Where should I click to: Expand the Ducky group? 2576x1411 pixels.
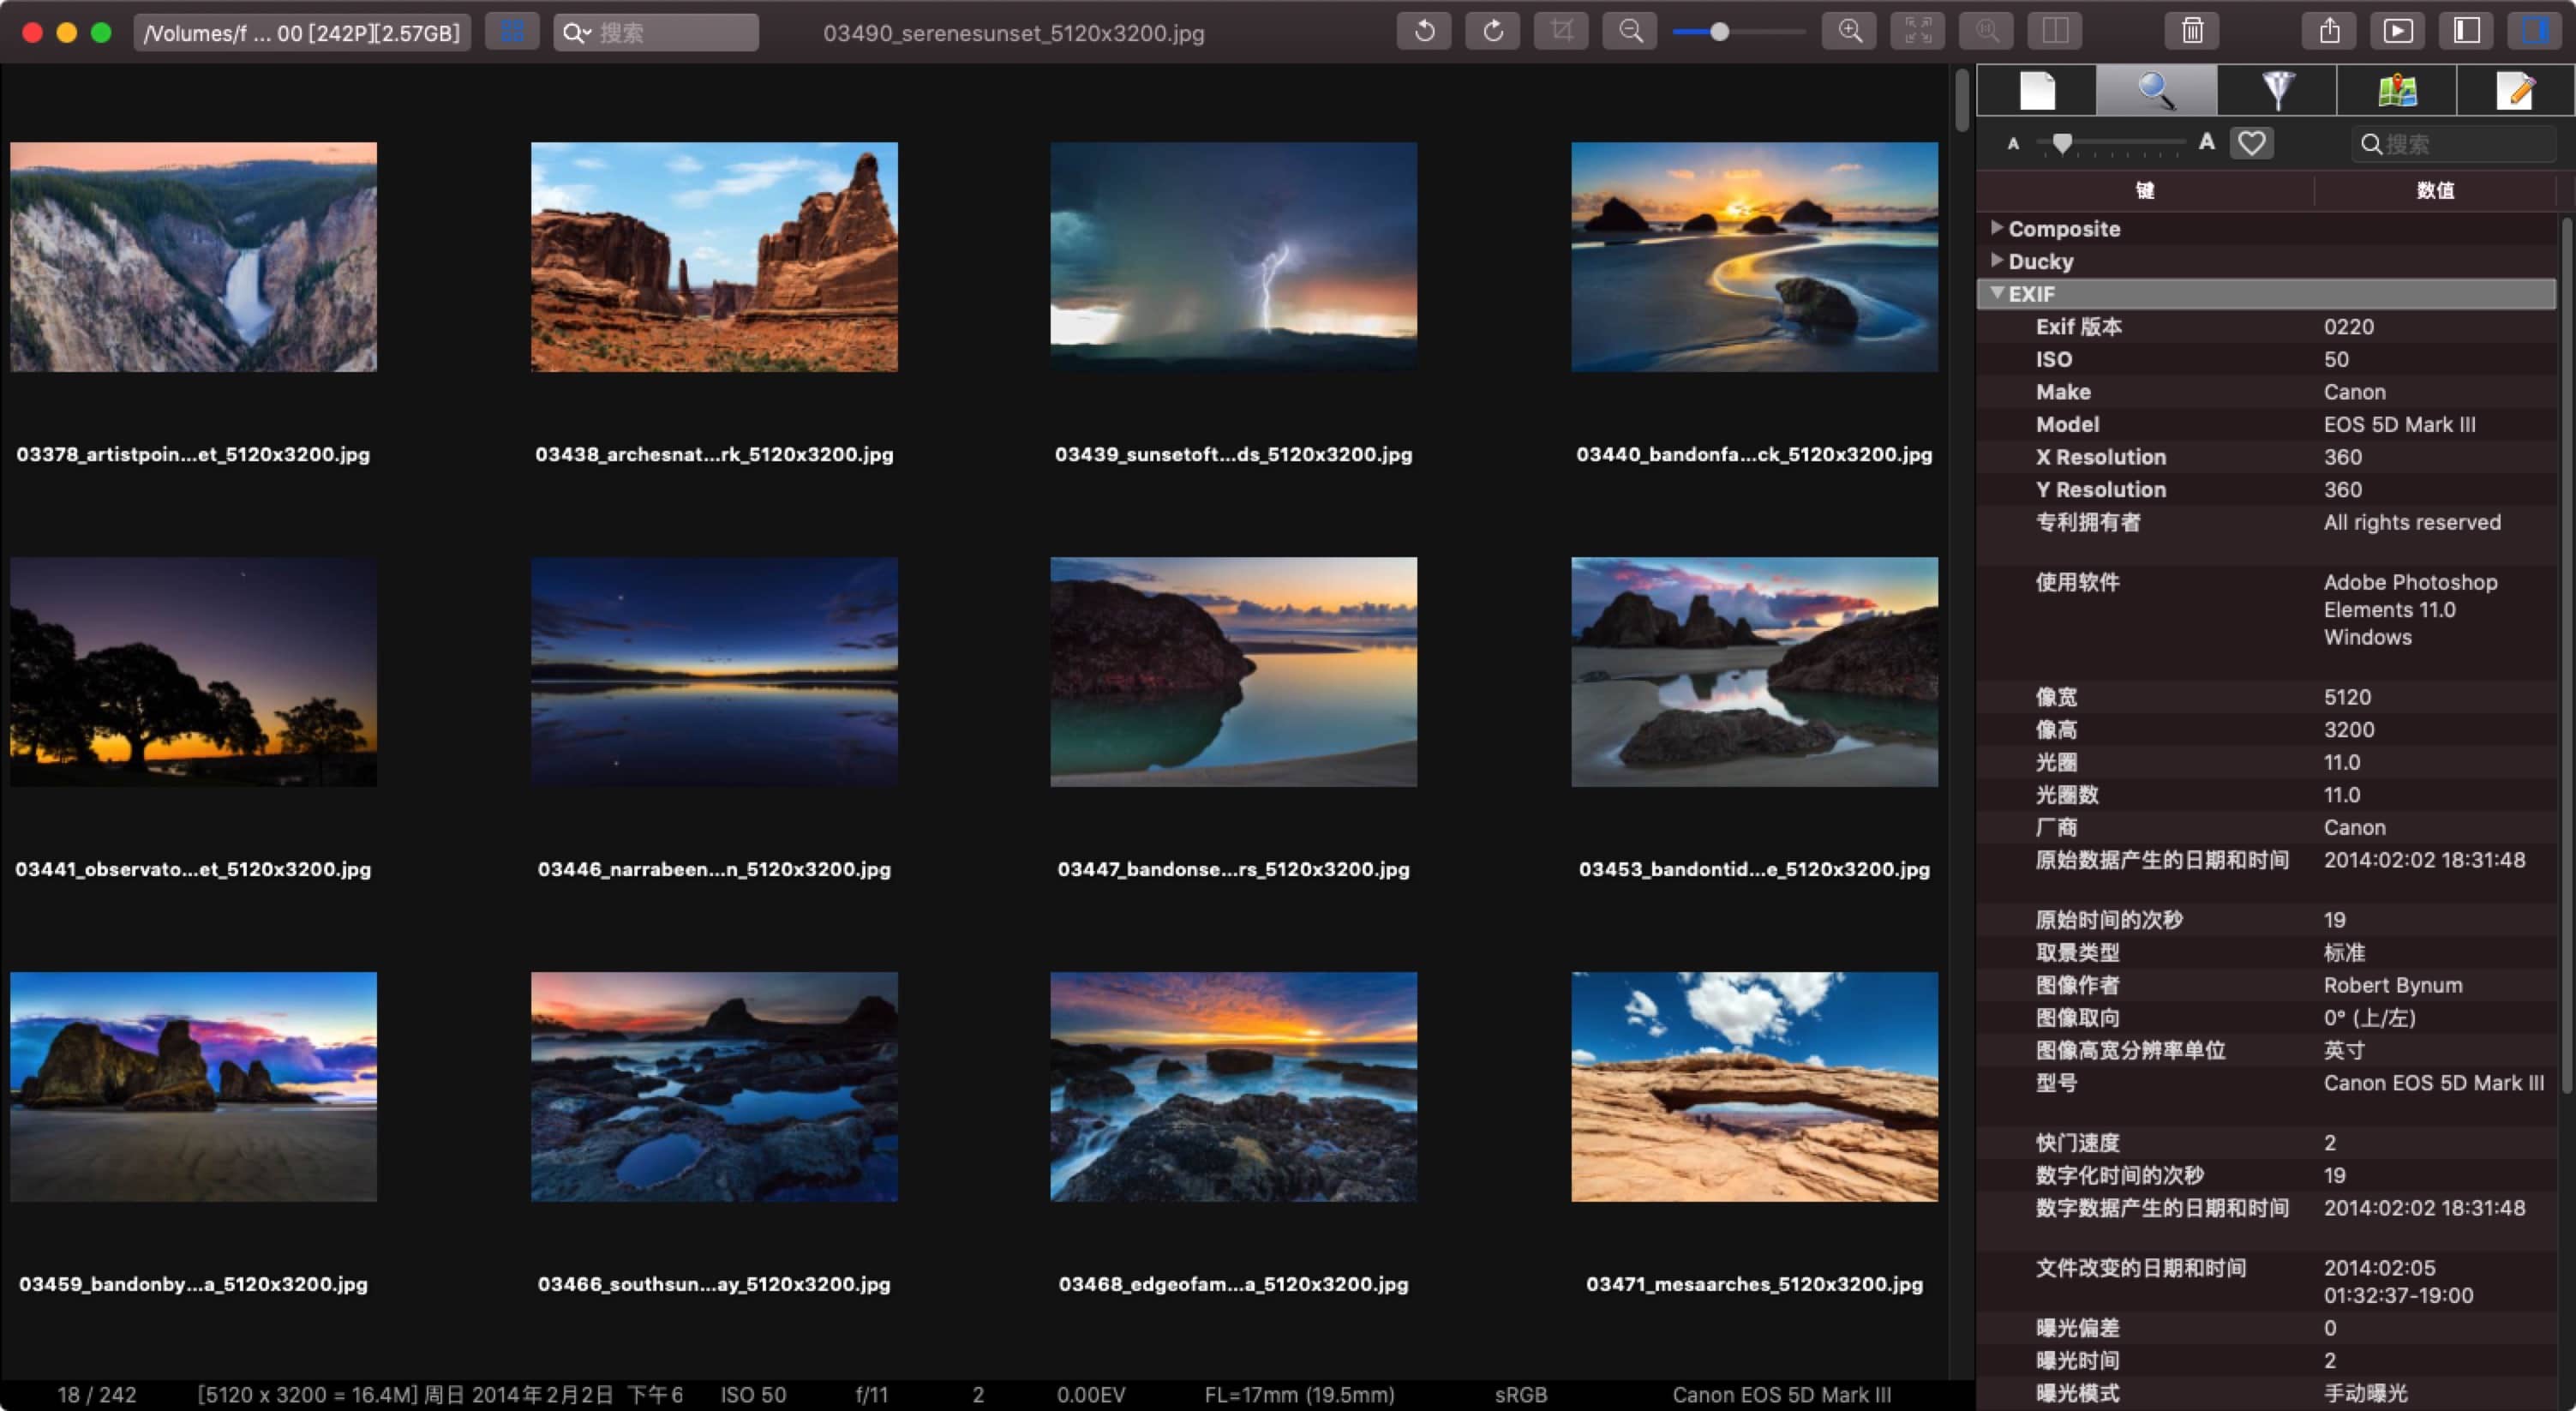(x=1996, y=261)
